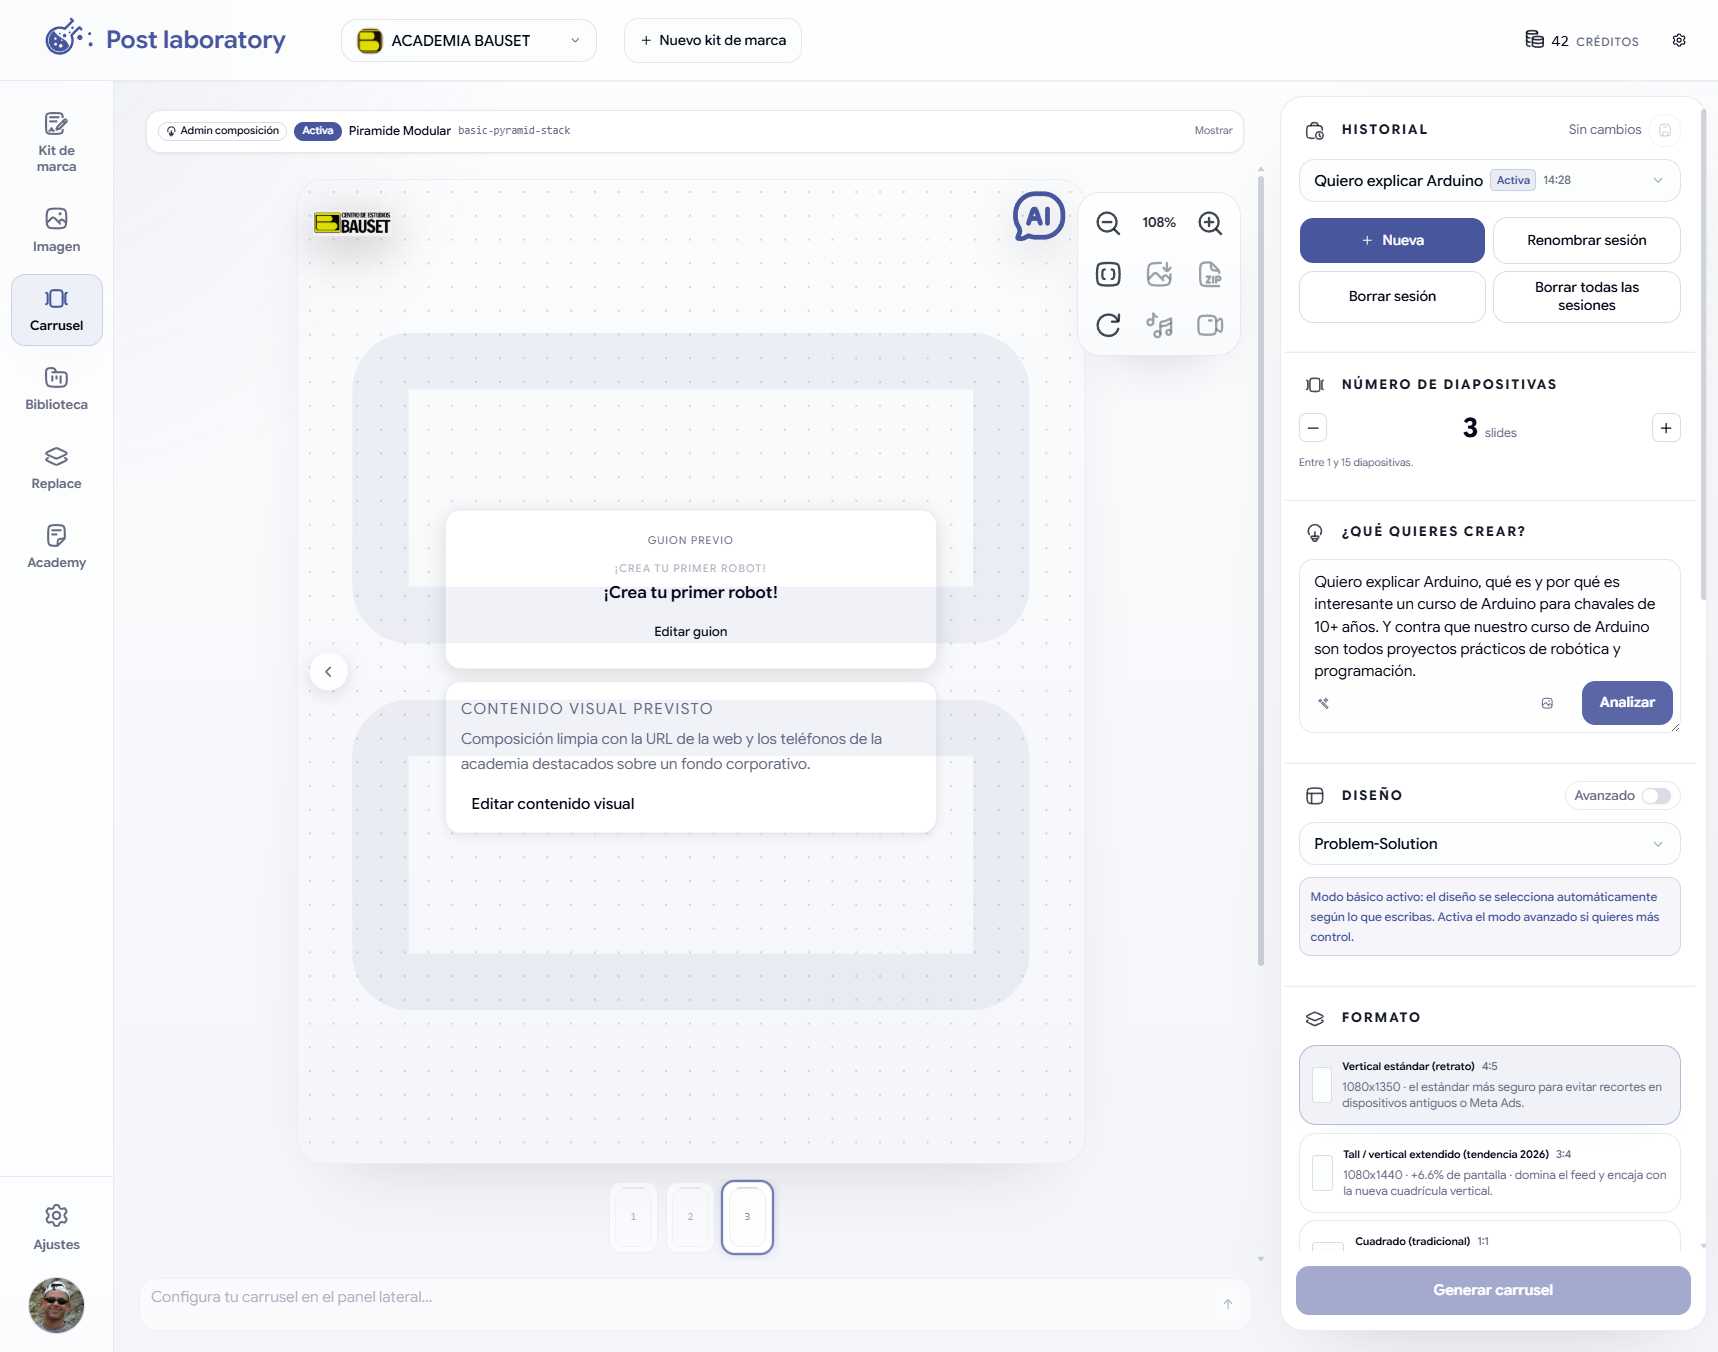Open the AI chat assistant bubble
Screen dimensions: 1718x1352
pyautogui.click(x=1039, y=216)
